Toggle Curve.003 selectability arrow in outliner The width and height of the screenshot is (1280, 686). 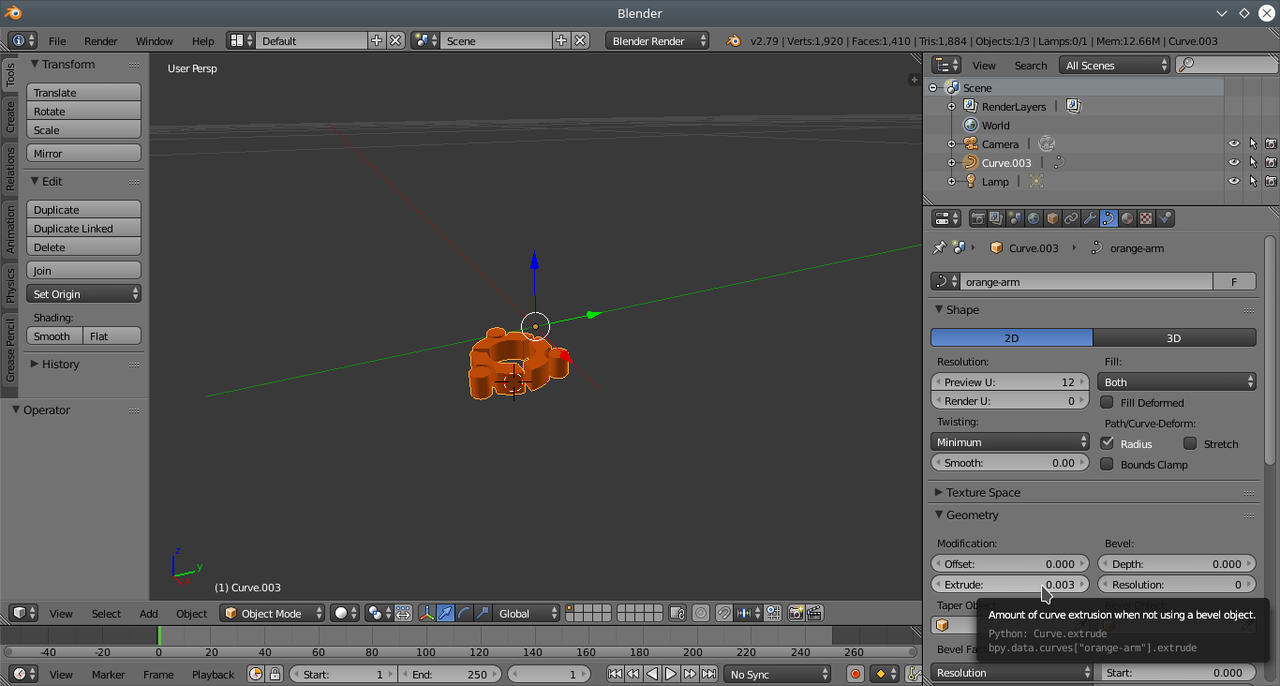coord(1252,162)
